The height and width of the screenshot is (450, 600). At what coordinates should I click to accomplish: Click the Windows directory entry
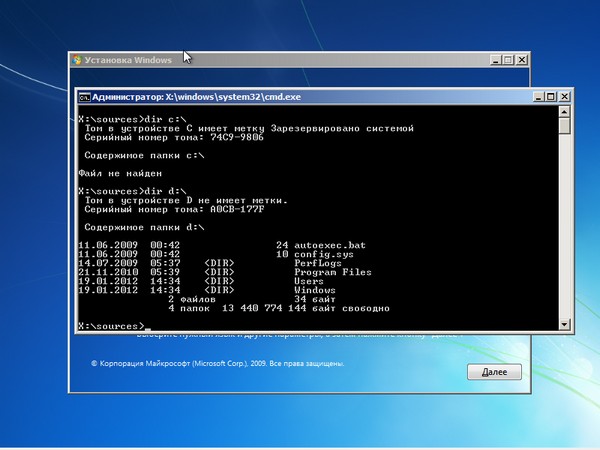(315, 290)
